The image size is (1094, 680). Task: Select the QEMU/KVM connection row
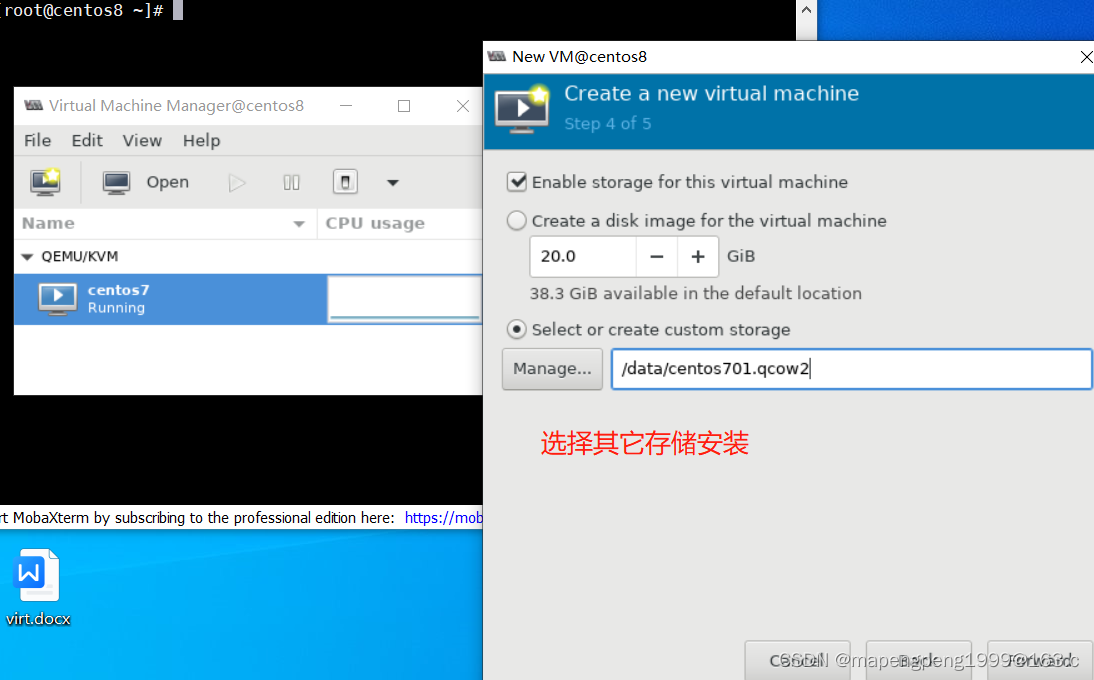point(248,257)
